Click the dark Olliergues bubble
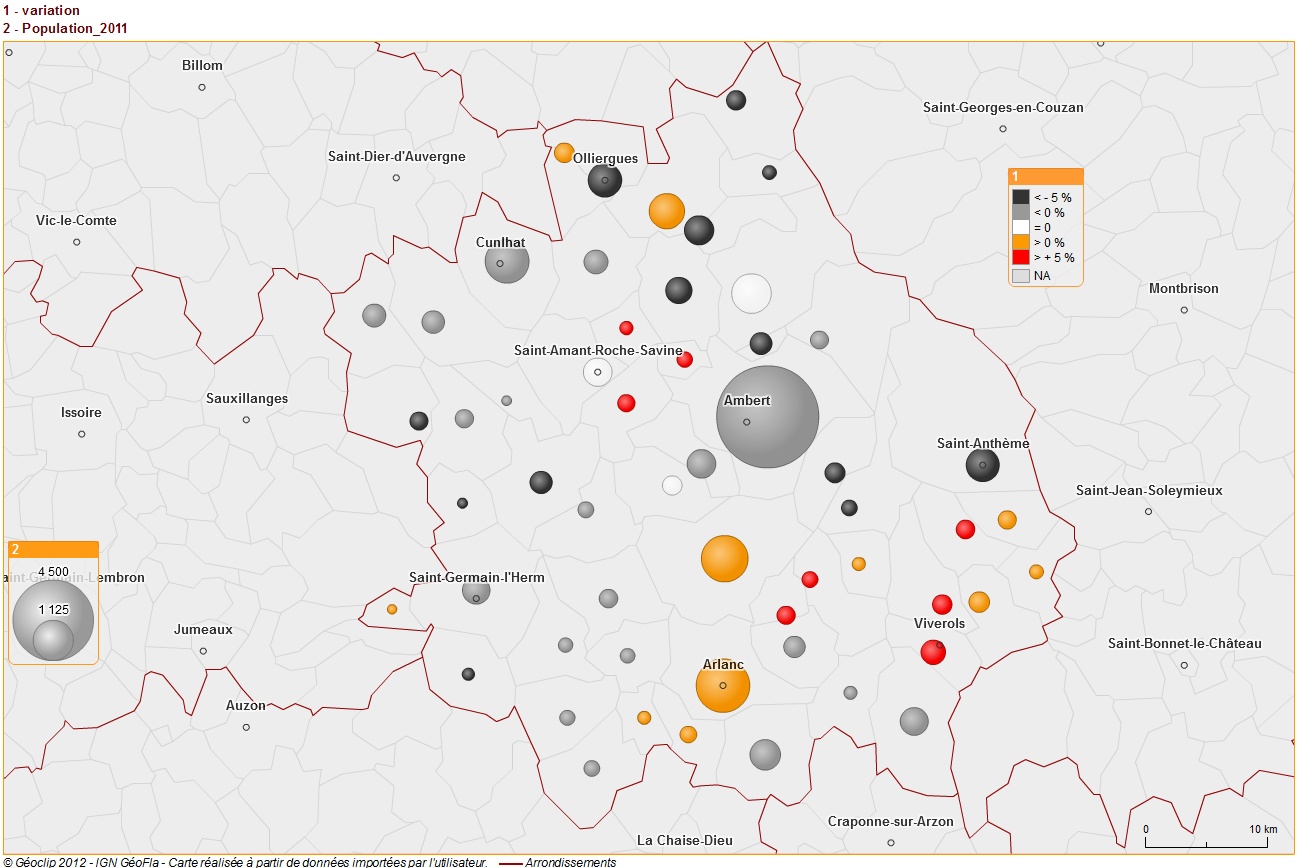 604,181
